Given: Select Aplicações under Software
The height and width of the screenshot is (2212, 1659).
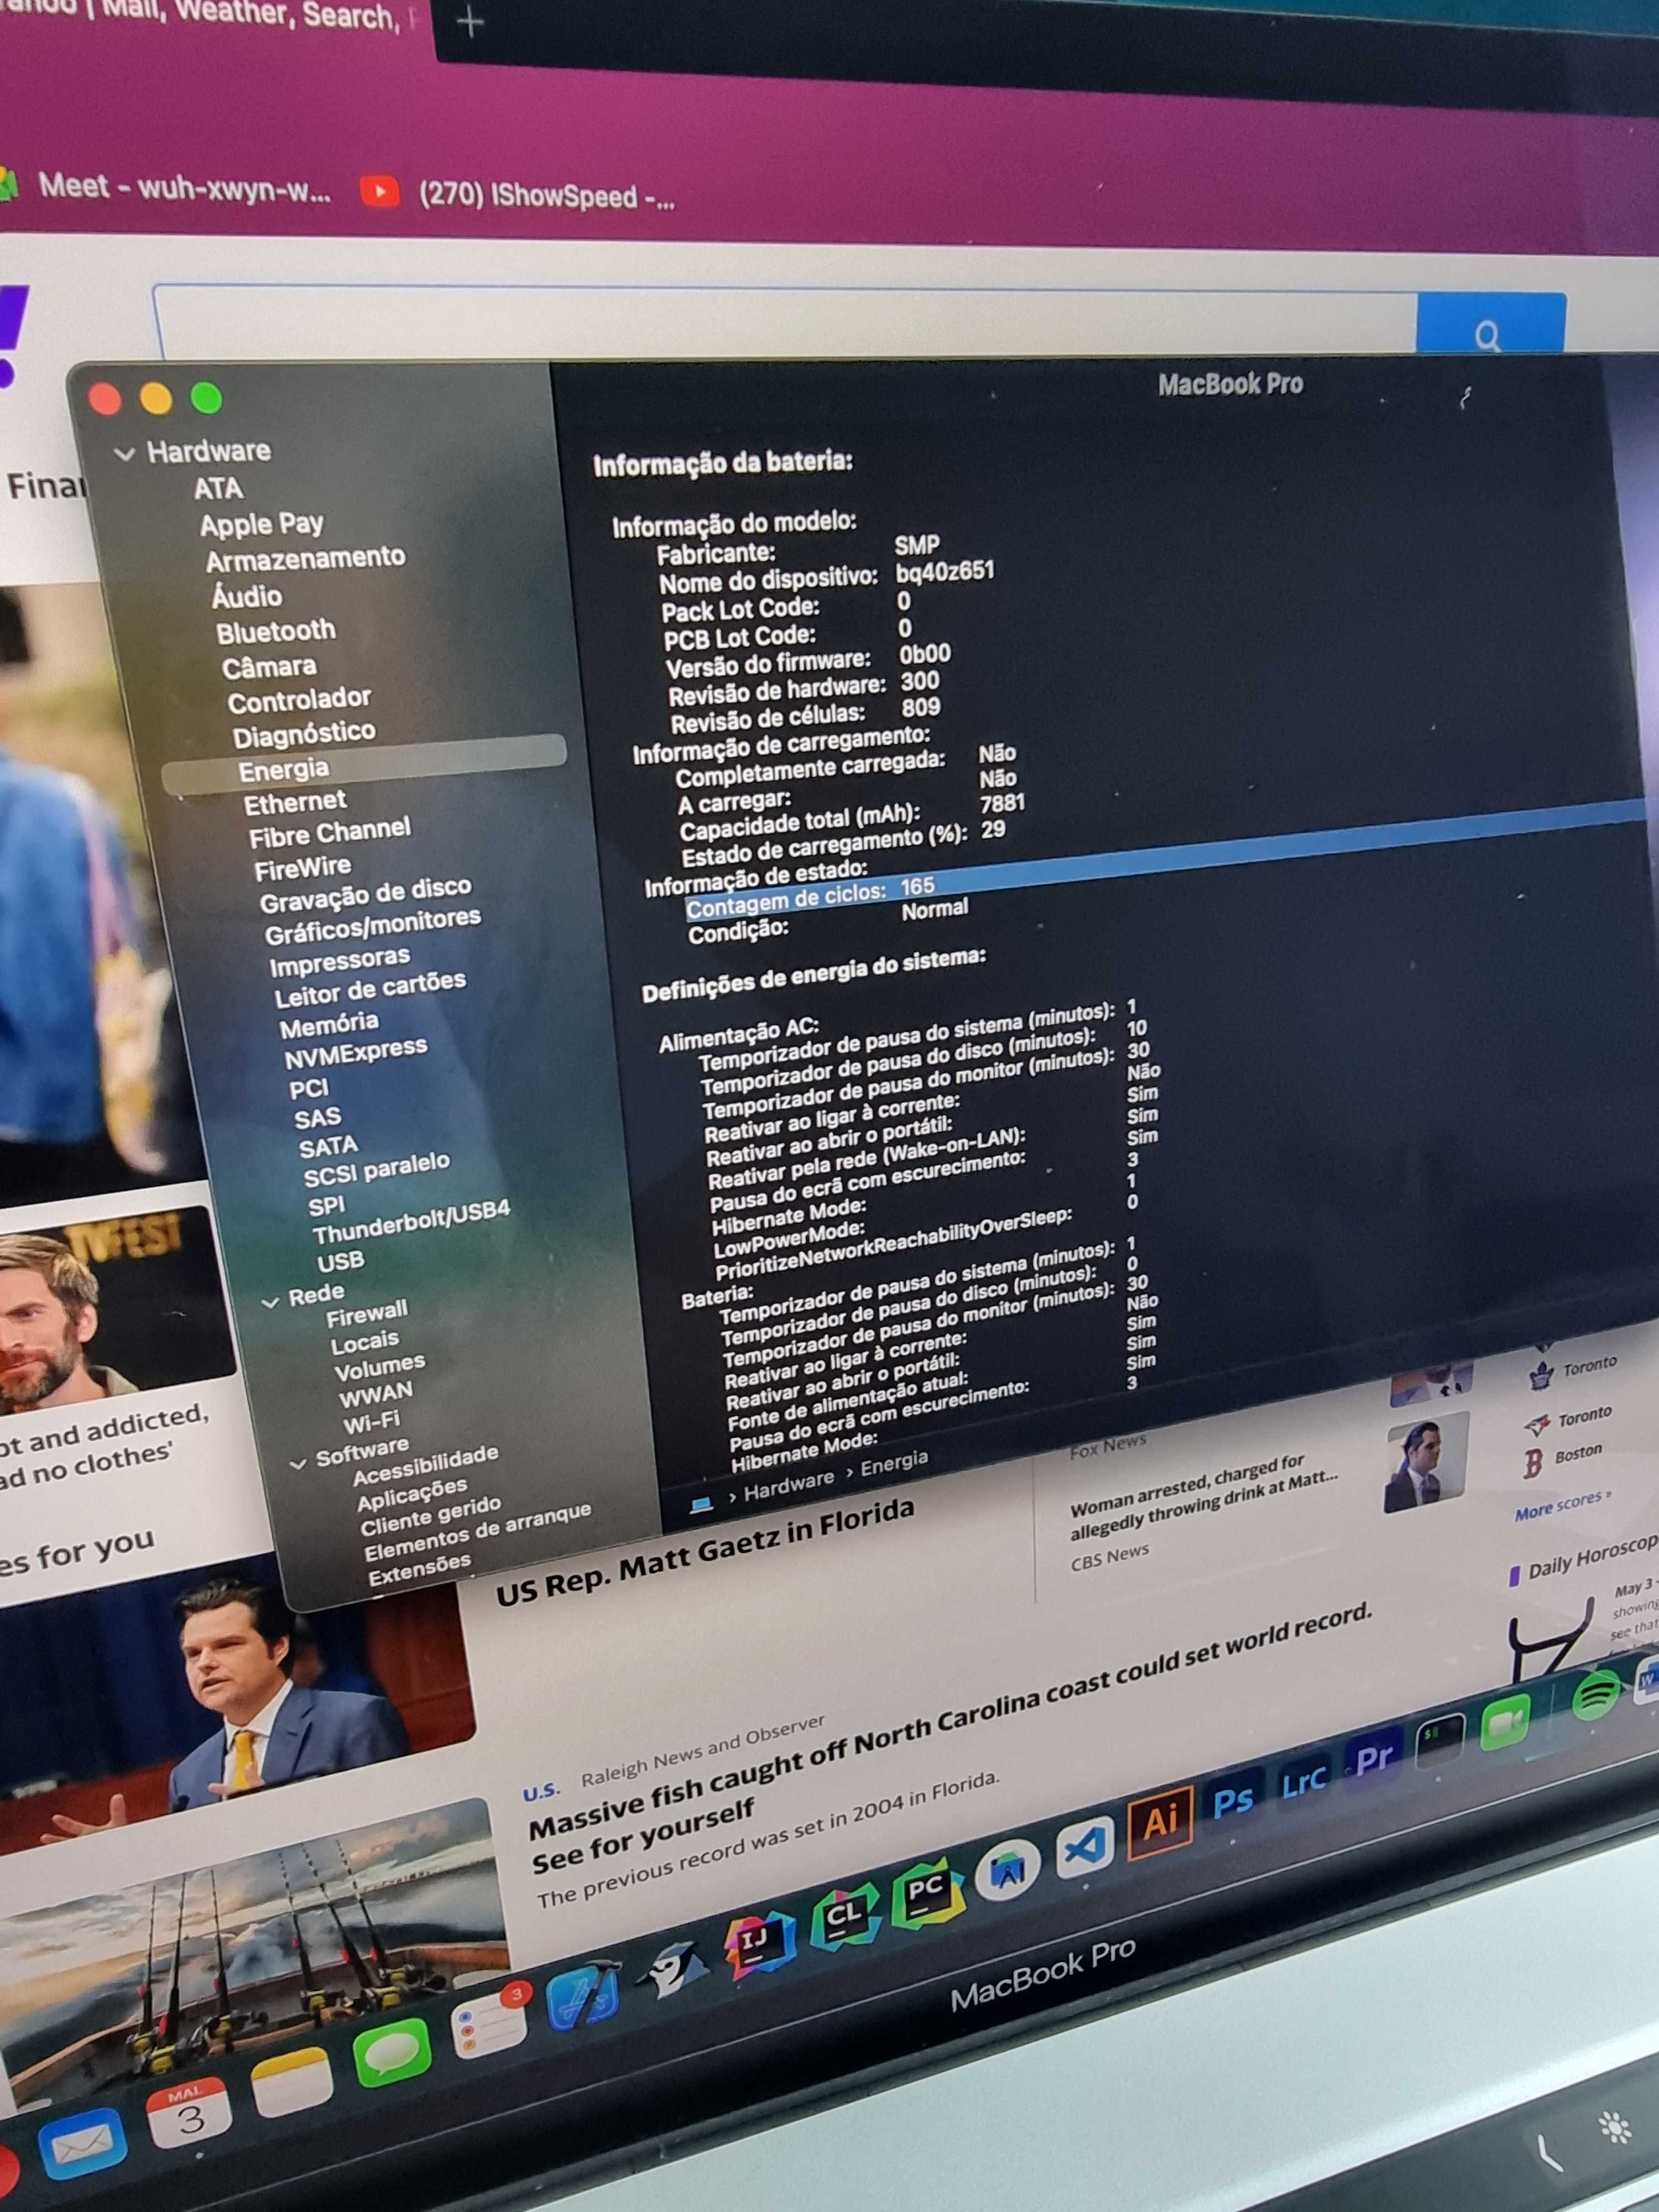Looking at the screenshot, I should click(x=411, y=1494).
